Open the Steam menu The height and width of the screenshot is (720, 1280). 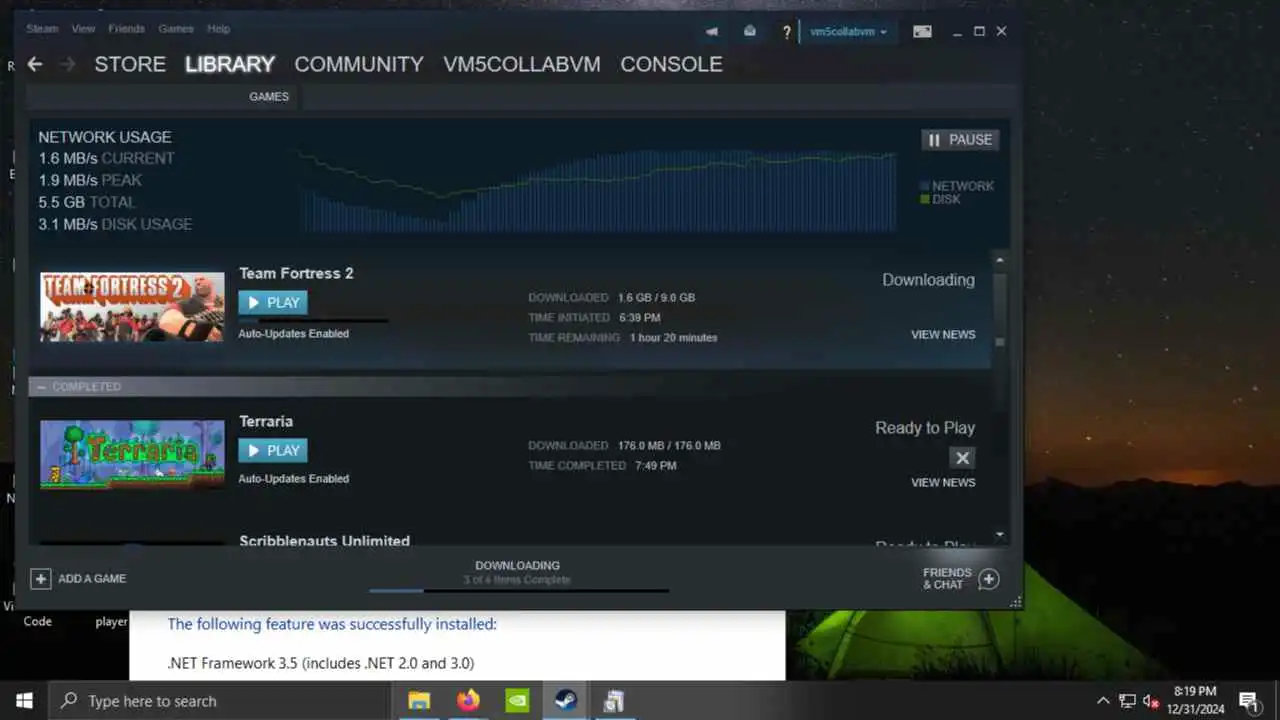tap(42, 29)
